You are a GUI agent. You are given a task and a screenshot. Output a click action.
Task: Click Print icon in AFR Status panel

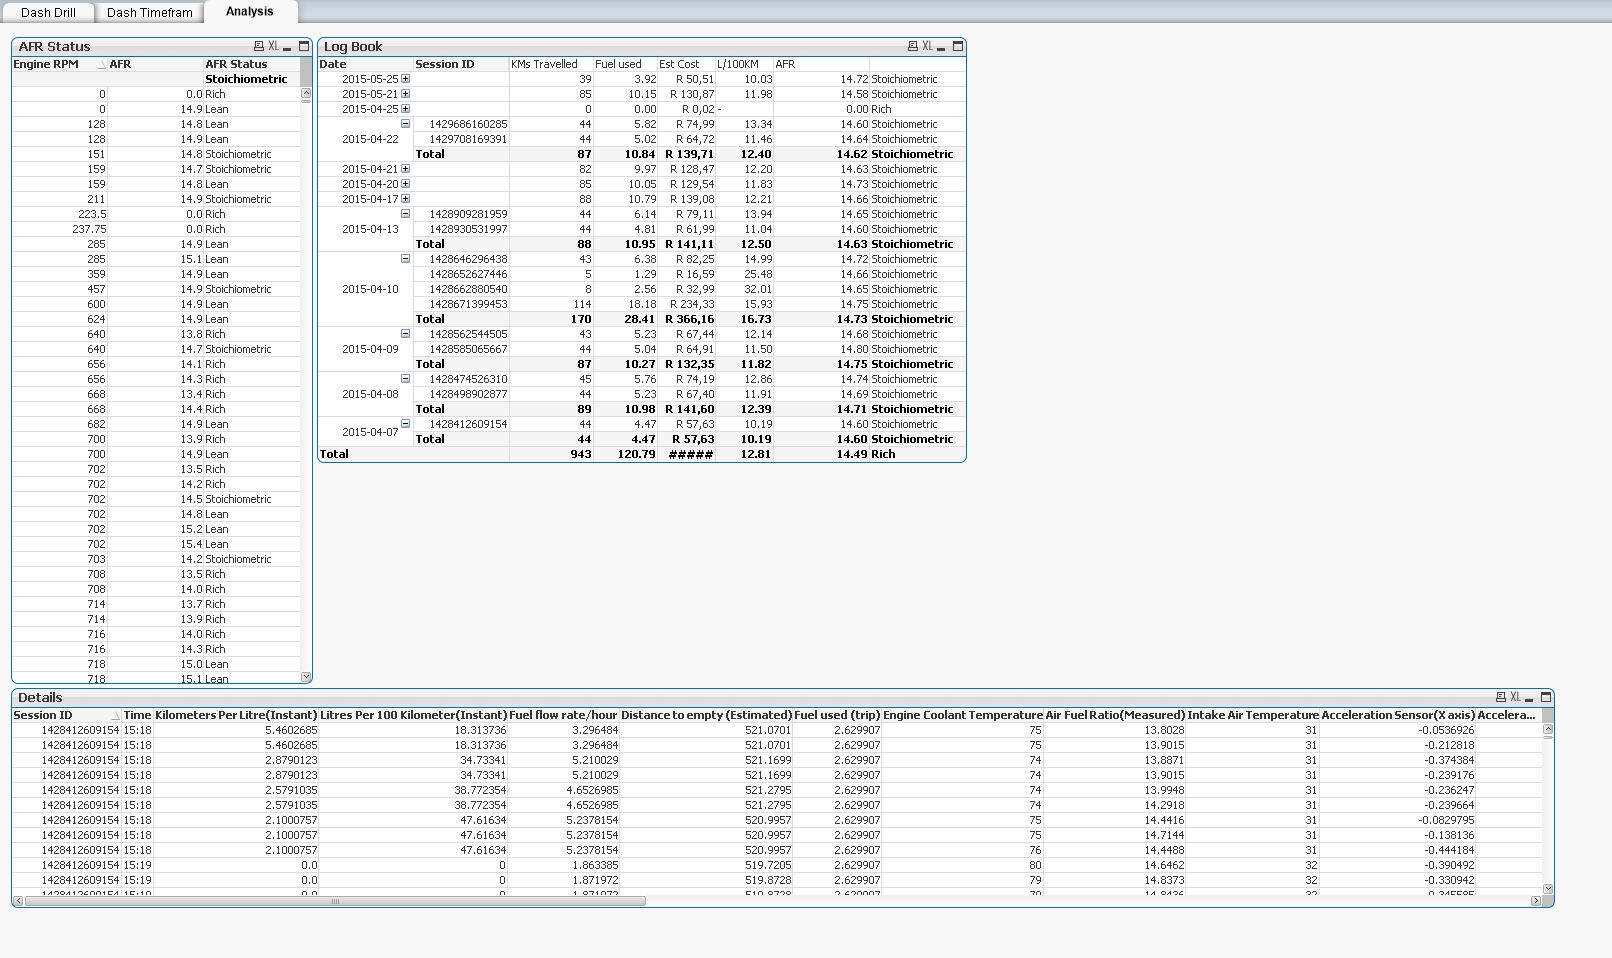(258, 47)
